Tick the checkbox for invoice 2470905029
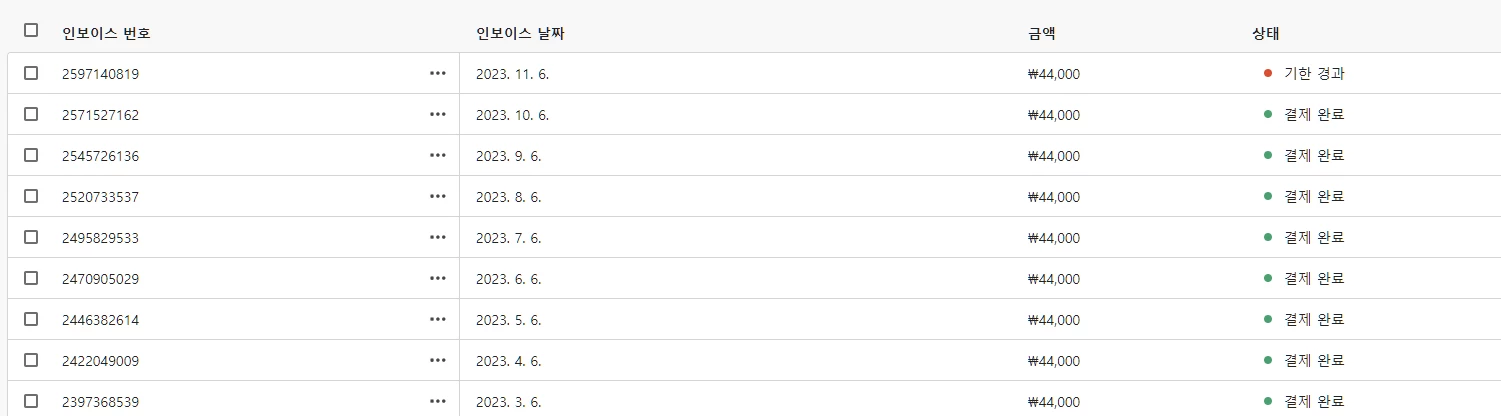Image resolution: width=1501 pixels, height=416 pixels. (x=31, y=278)
